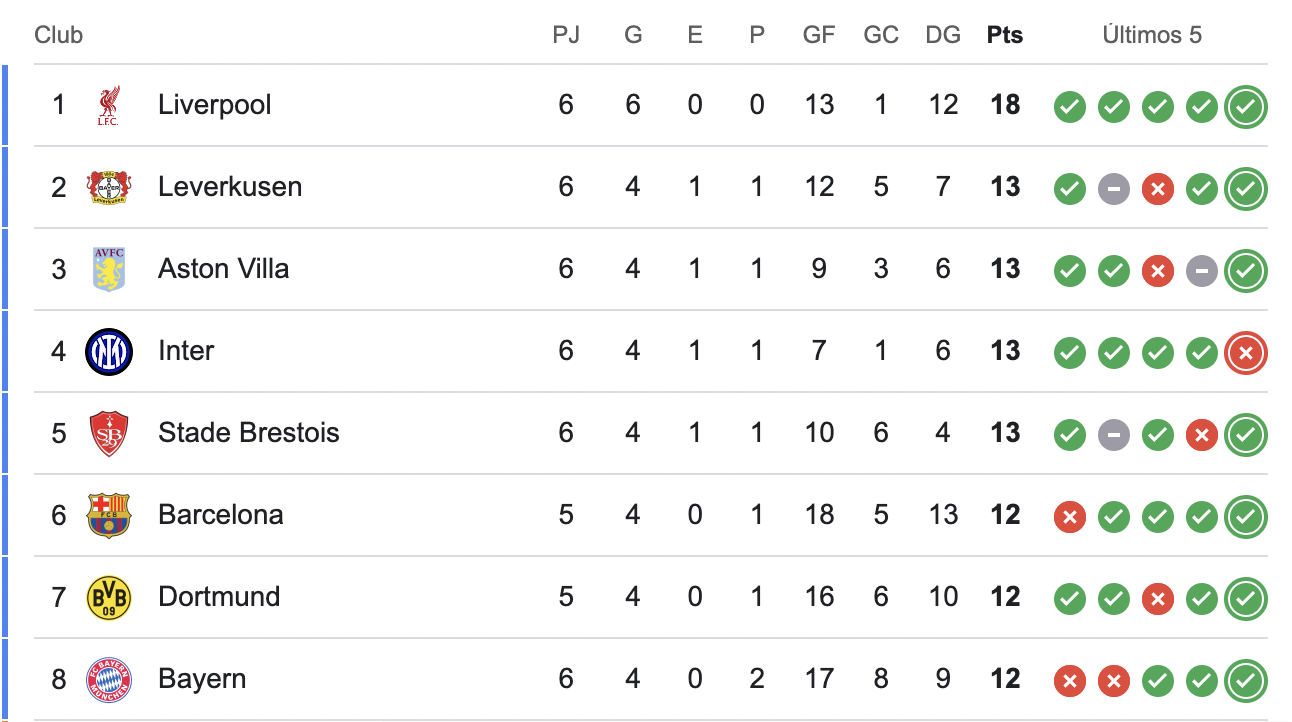Image resolution: width=1292 pixels, height=722 pixels.
Task: Select the Barcelona team name
Action: pos(220,515)
